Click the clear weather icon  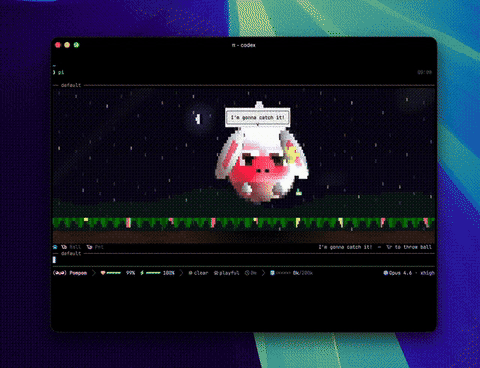click(190, 273)
